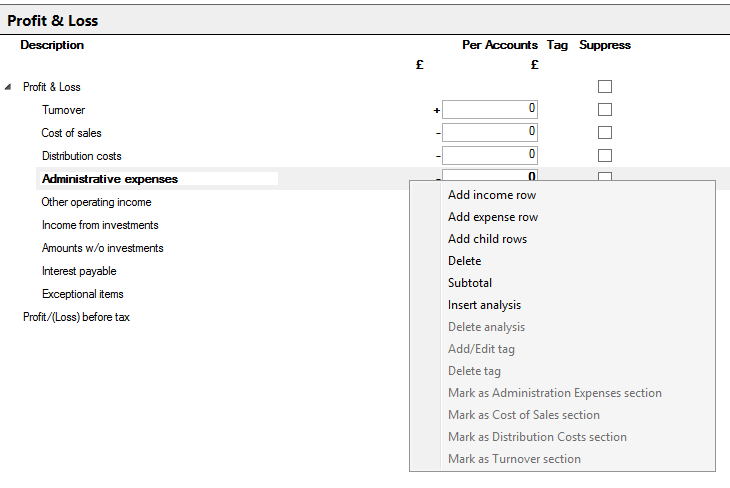The width and height of the screenshot is (730, 488).
Task: Click the Administrative expenses description field
Action: pos(157,179)
